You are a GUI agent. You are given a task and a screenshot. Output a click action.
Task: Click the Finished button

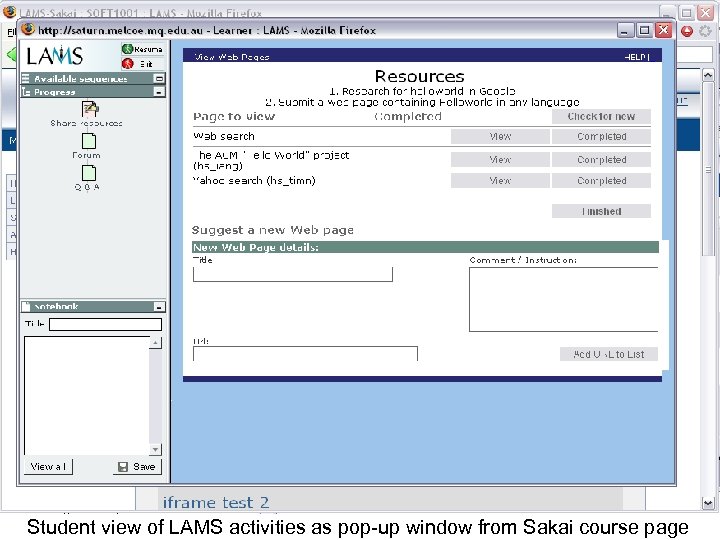click(601, 211)
